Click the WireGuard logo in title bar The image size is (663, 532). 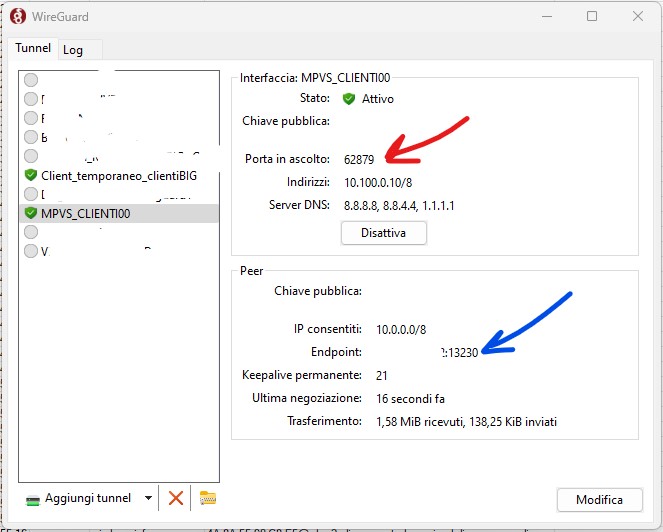click(18, 16)
